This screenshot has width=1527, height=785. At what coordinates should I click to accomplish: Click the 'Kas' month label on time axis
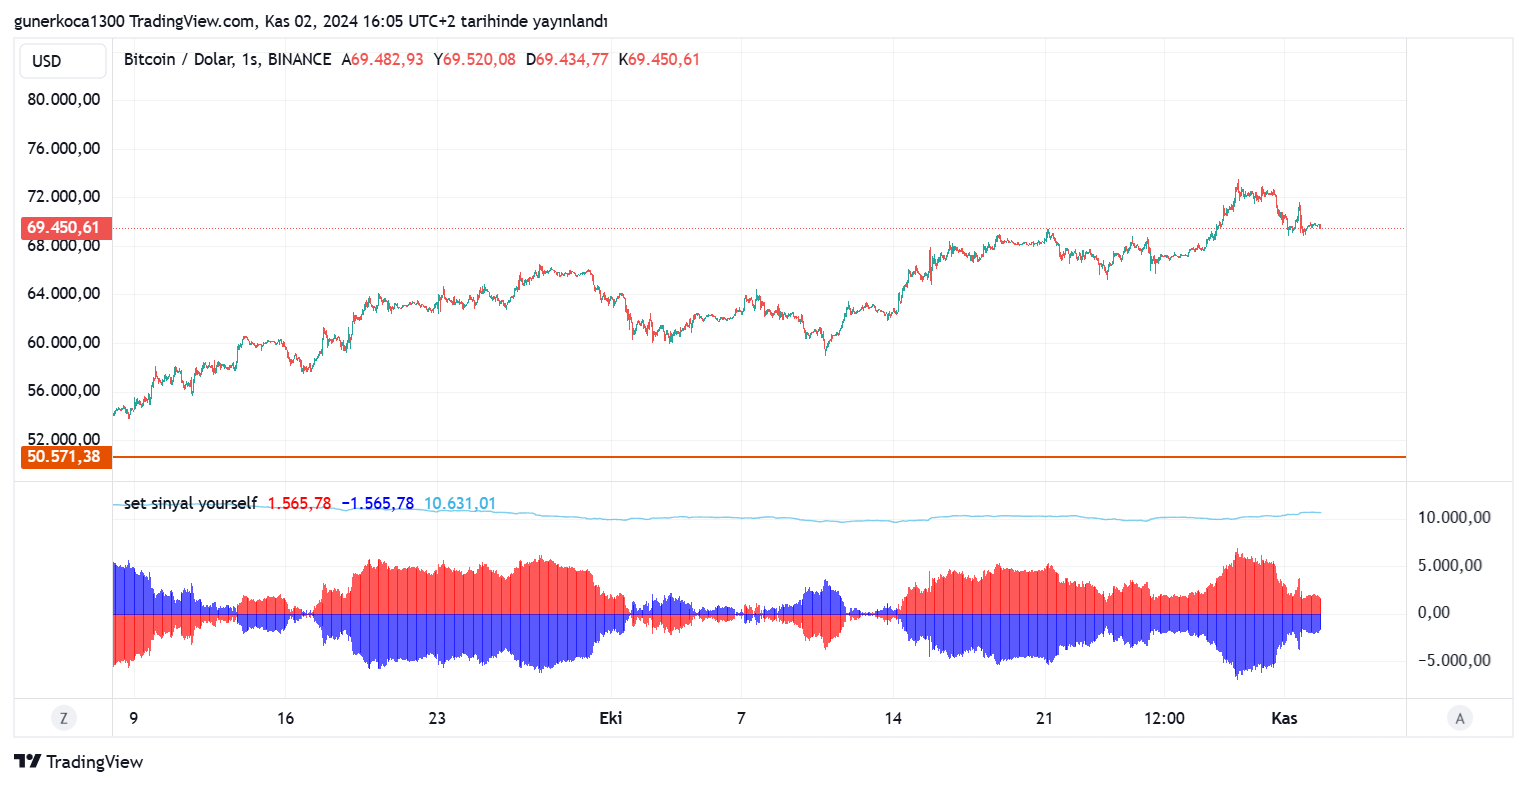1284,718
